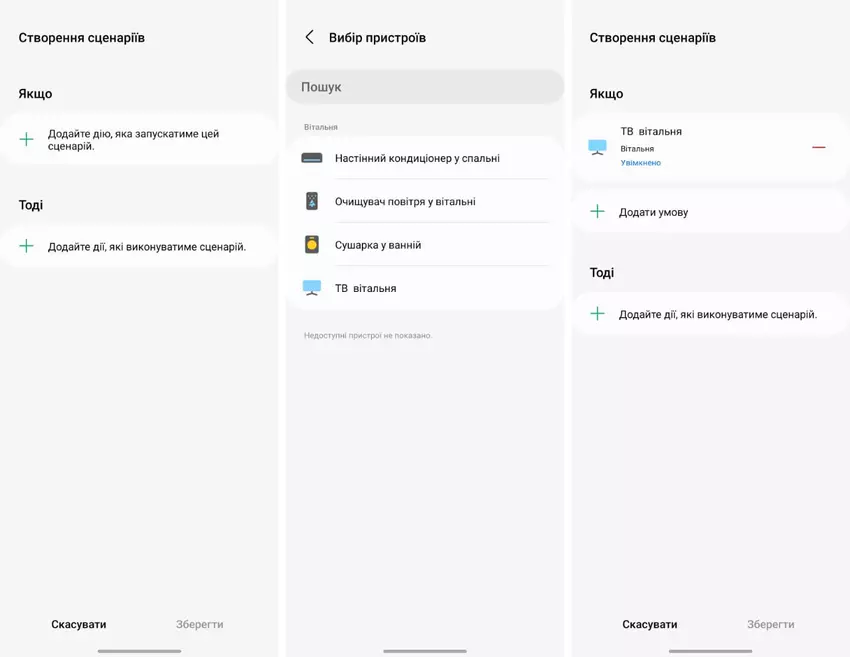Select Настінний кондиціонер у спальні
The height and width of the screenshot is (657, 850).
pos(417,158)
